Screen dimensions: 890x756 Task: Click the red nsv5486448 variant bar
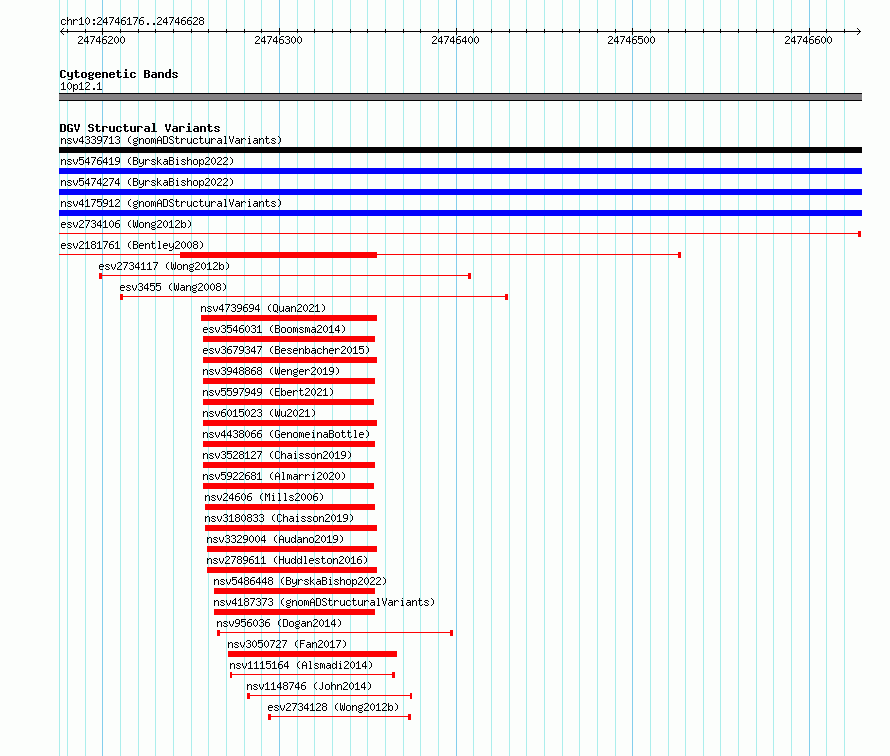point(295,591)
